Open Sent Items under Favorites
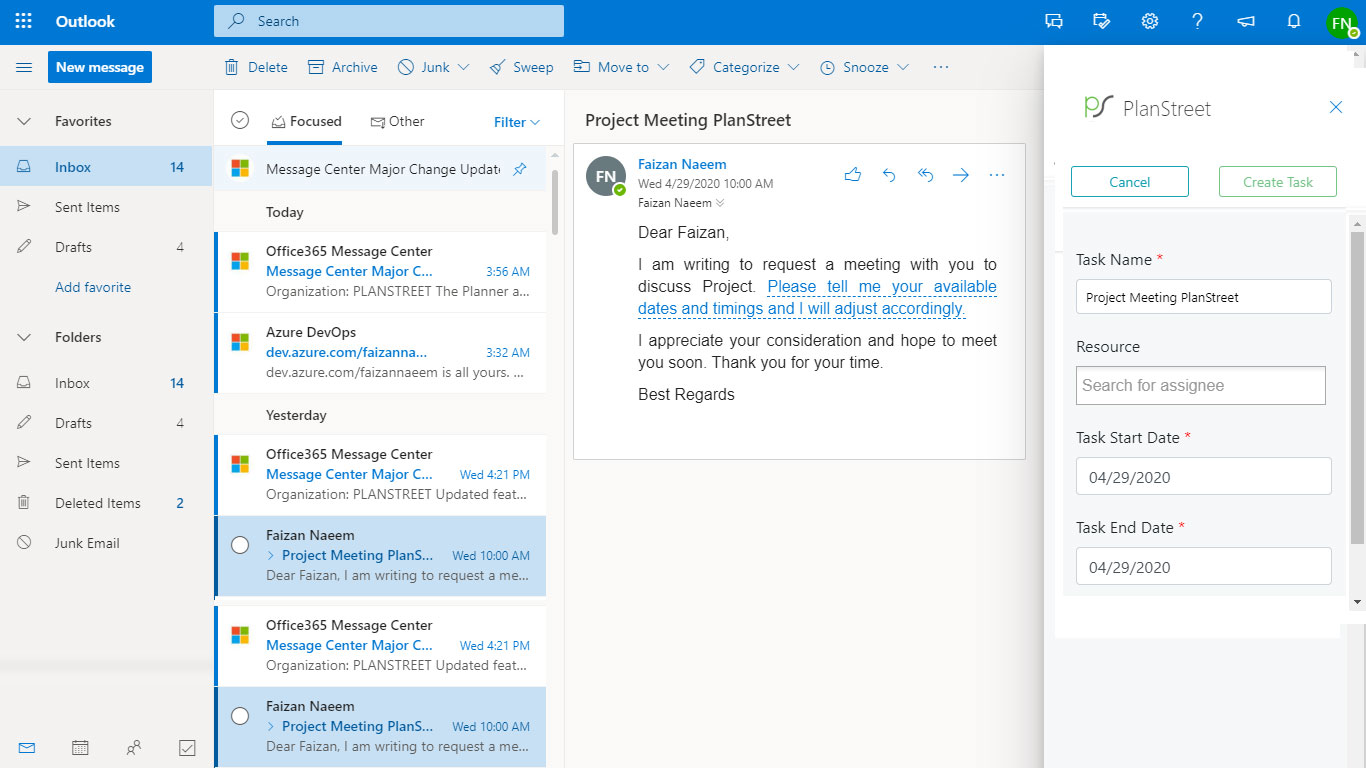The height and width of the screenshot is (768, 1366). (x=107, y=207)
